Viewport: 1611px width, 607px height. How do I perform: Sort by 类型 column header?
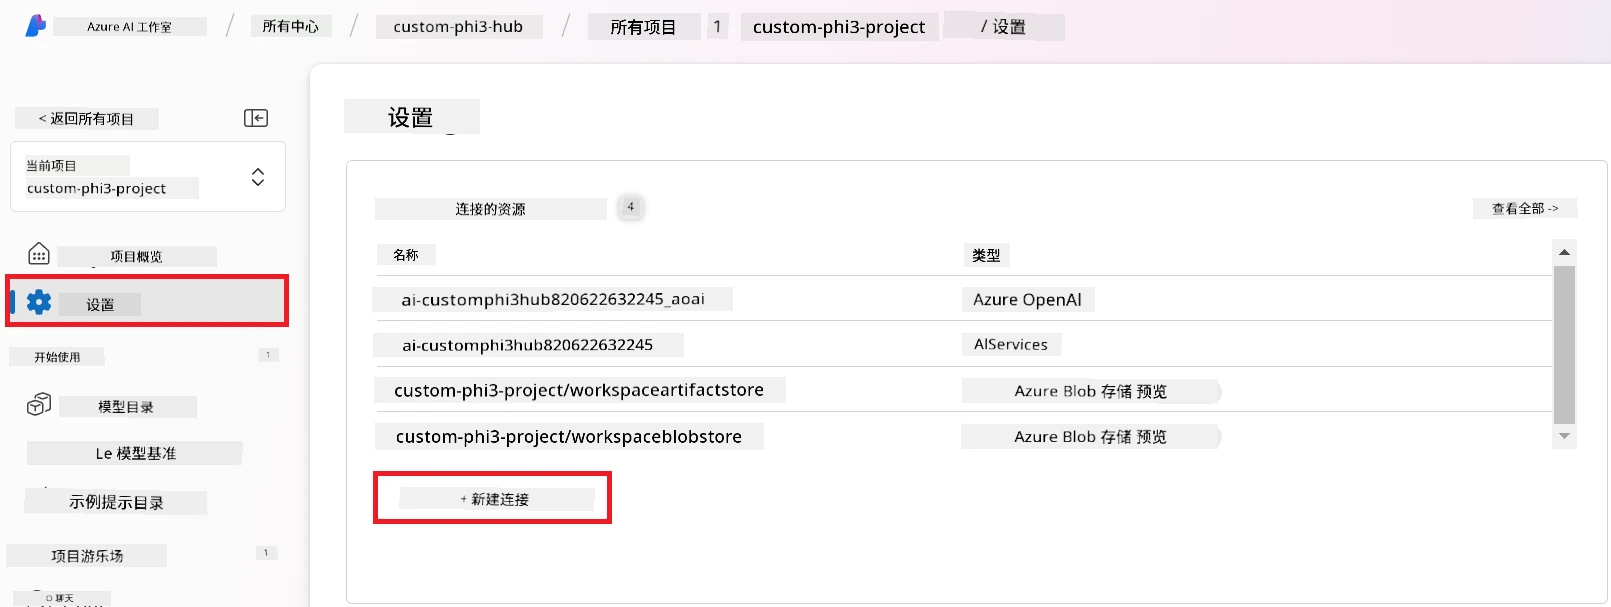pos(986,256)
